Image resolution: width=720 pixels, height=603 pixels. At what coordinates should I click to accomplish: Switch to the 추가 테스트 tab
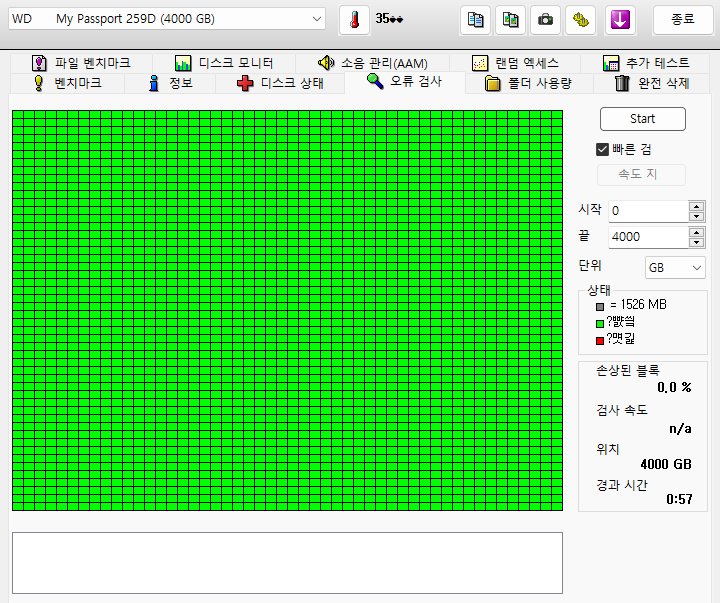pos(645,63)
